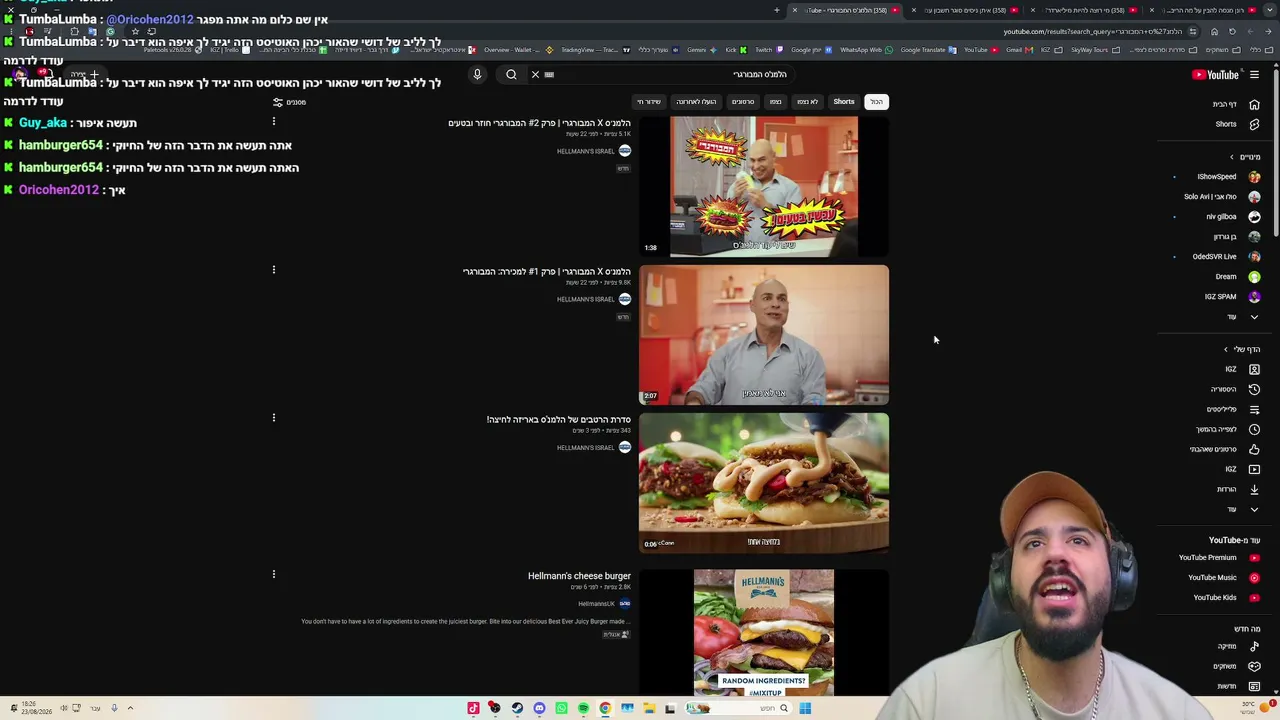
Task: Open Steam from the taskbar
Action: 517,708
